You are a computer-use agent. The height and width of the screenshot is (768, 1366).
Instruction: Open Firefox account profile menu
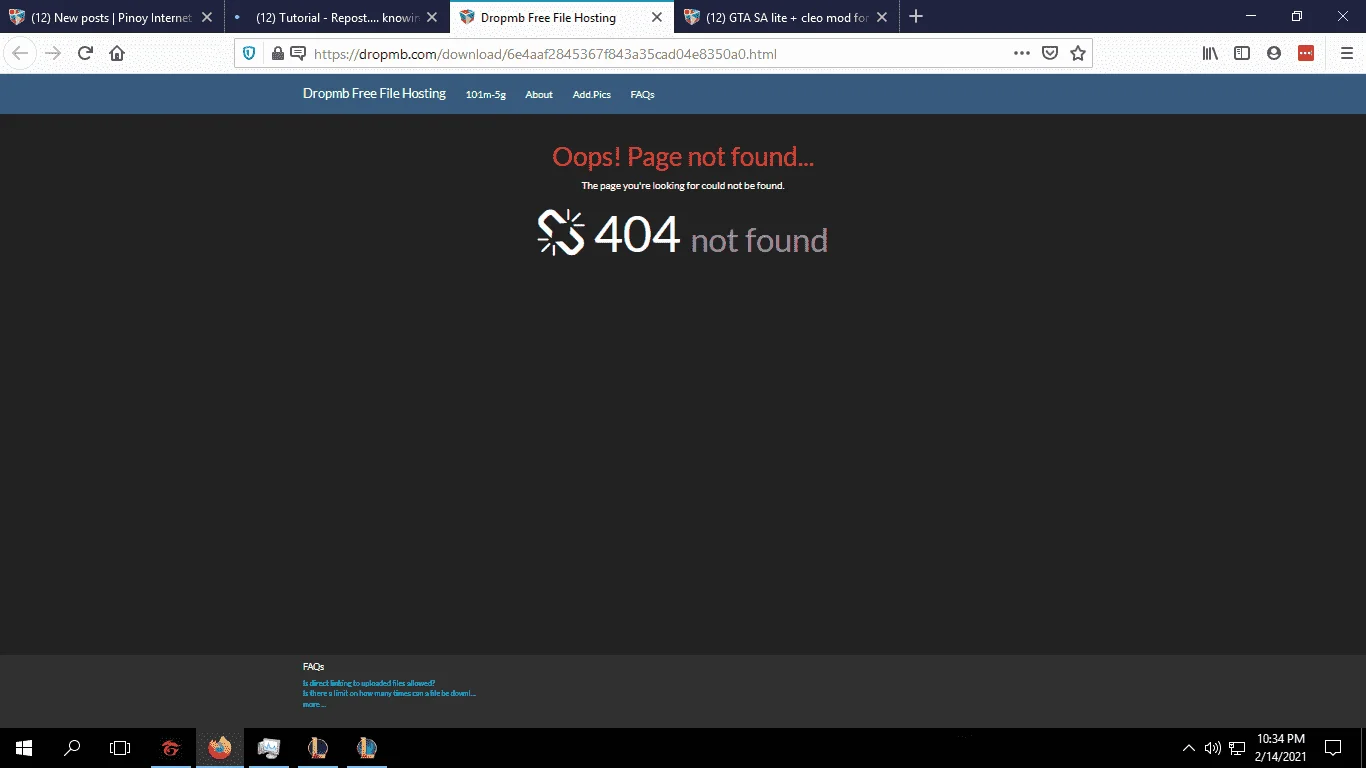pyautogui.click(x=1274, y=54)
